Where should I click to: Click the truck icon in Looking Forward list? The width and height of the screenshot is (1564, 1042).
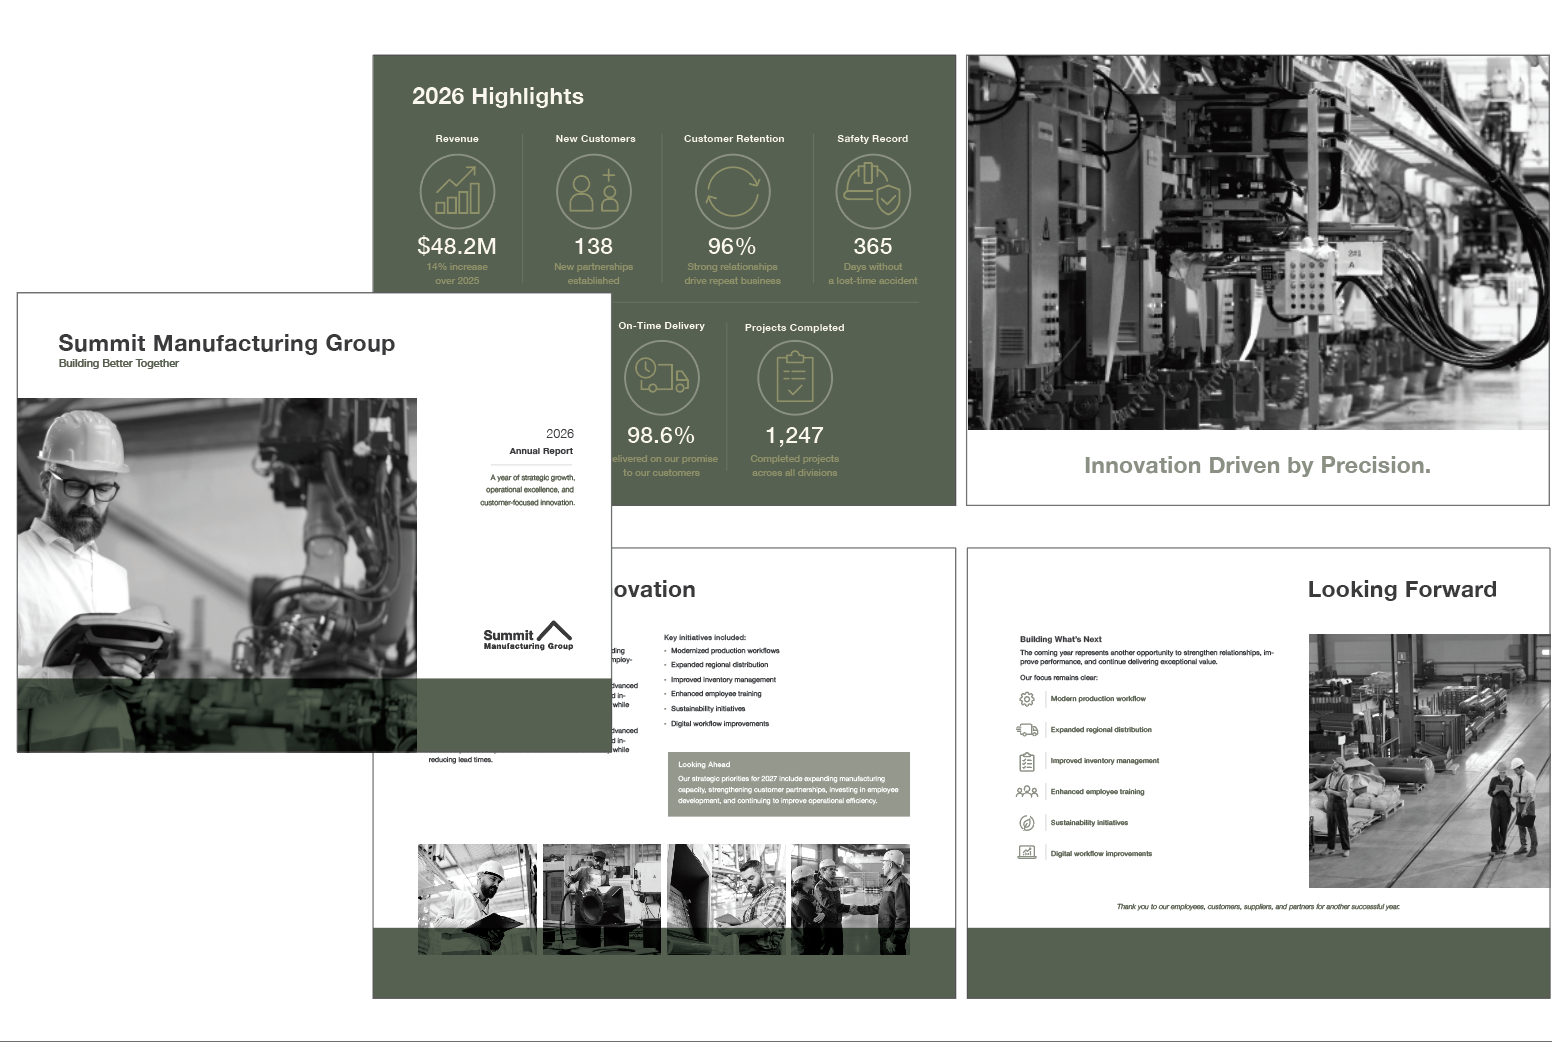(x=1027, y=730)
